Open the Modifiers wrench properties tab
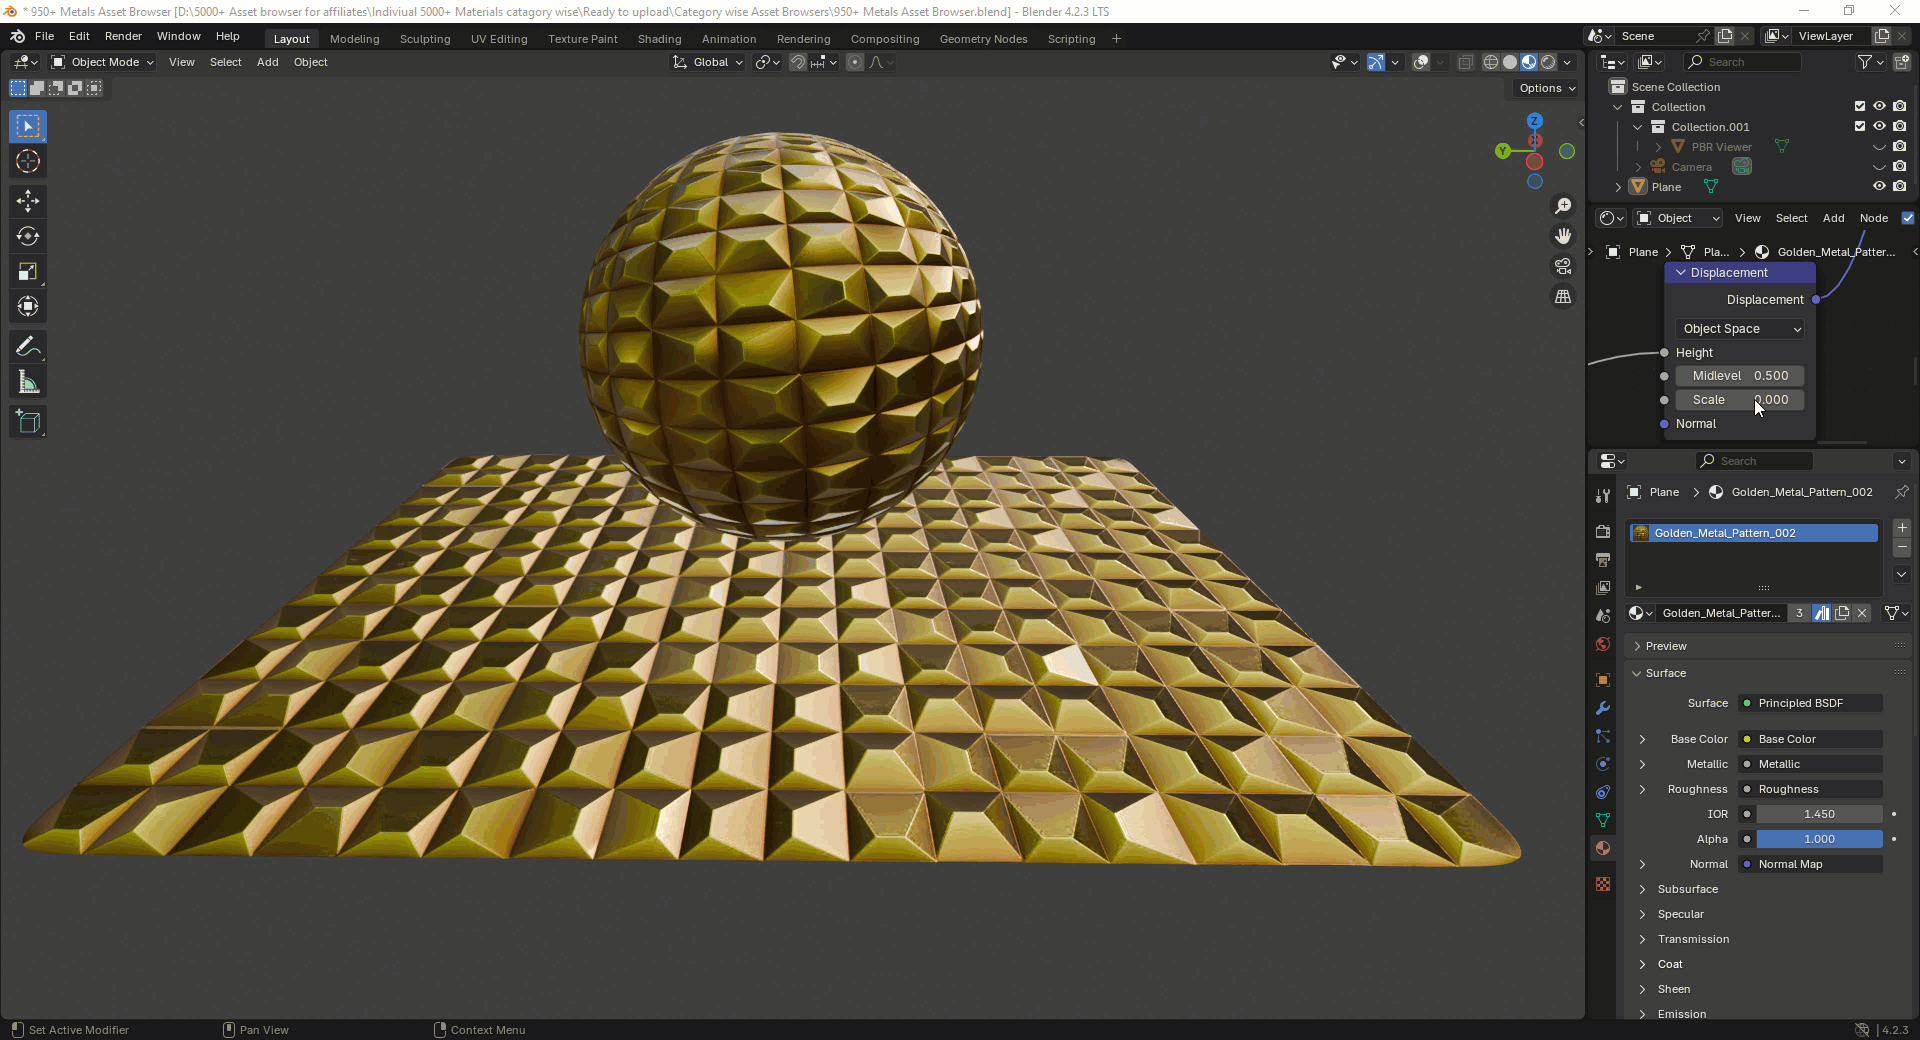1920x1040 pixels. (x=1603, y=708)
